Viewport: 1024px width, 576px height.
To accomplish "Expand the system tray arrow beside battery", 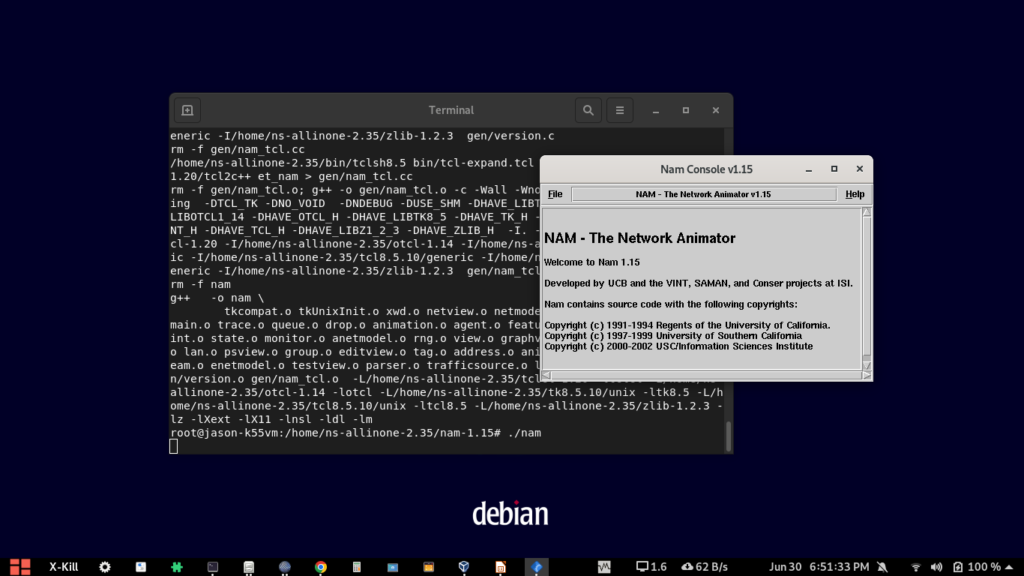I will click(1010, 567).
